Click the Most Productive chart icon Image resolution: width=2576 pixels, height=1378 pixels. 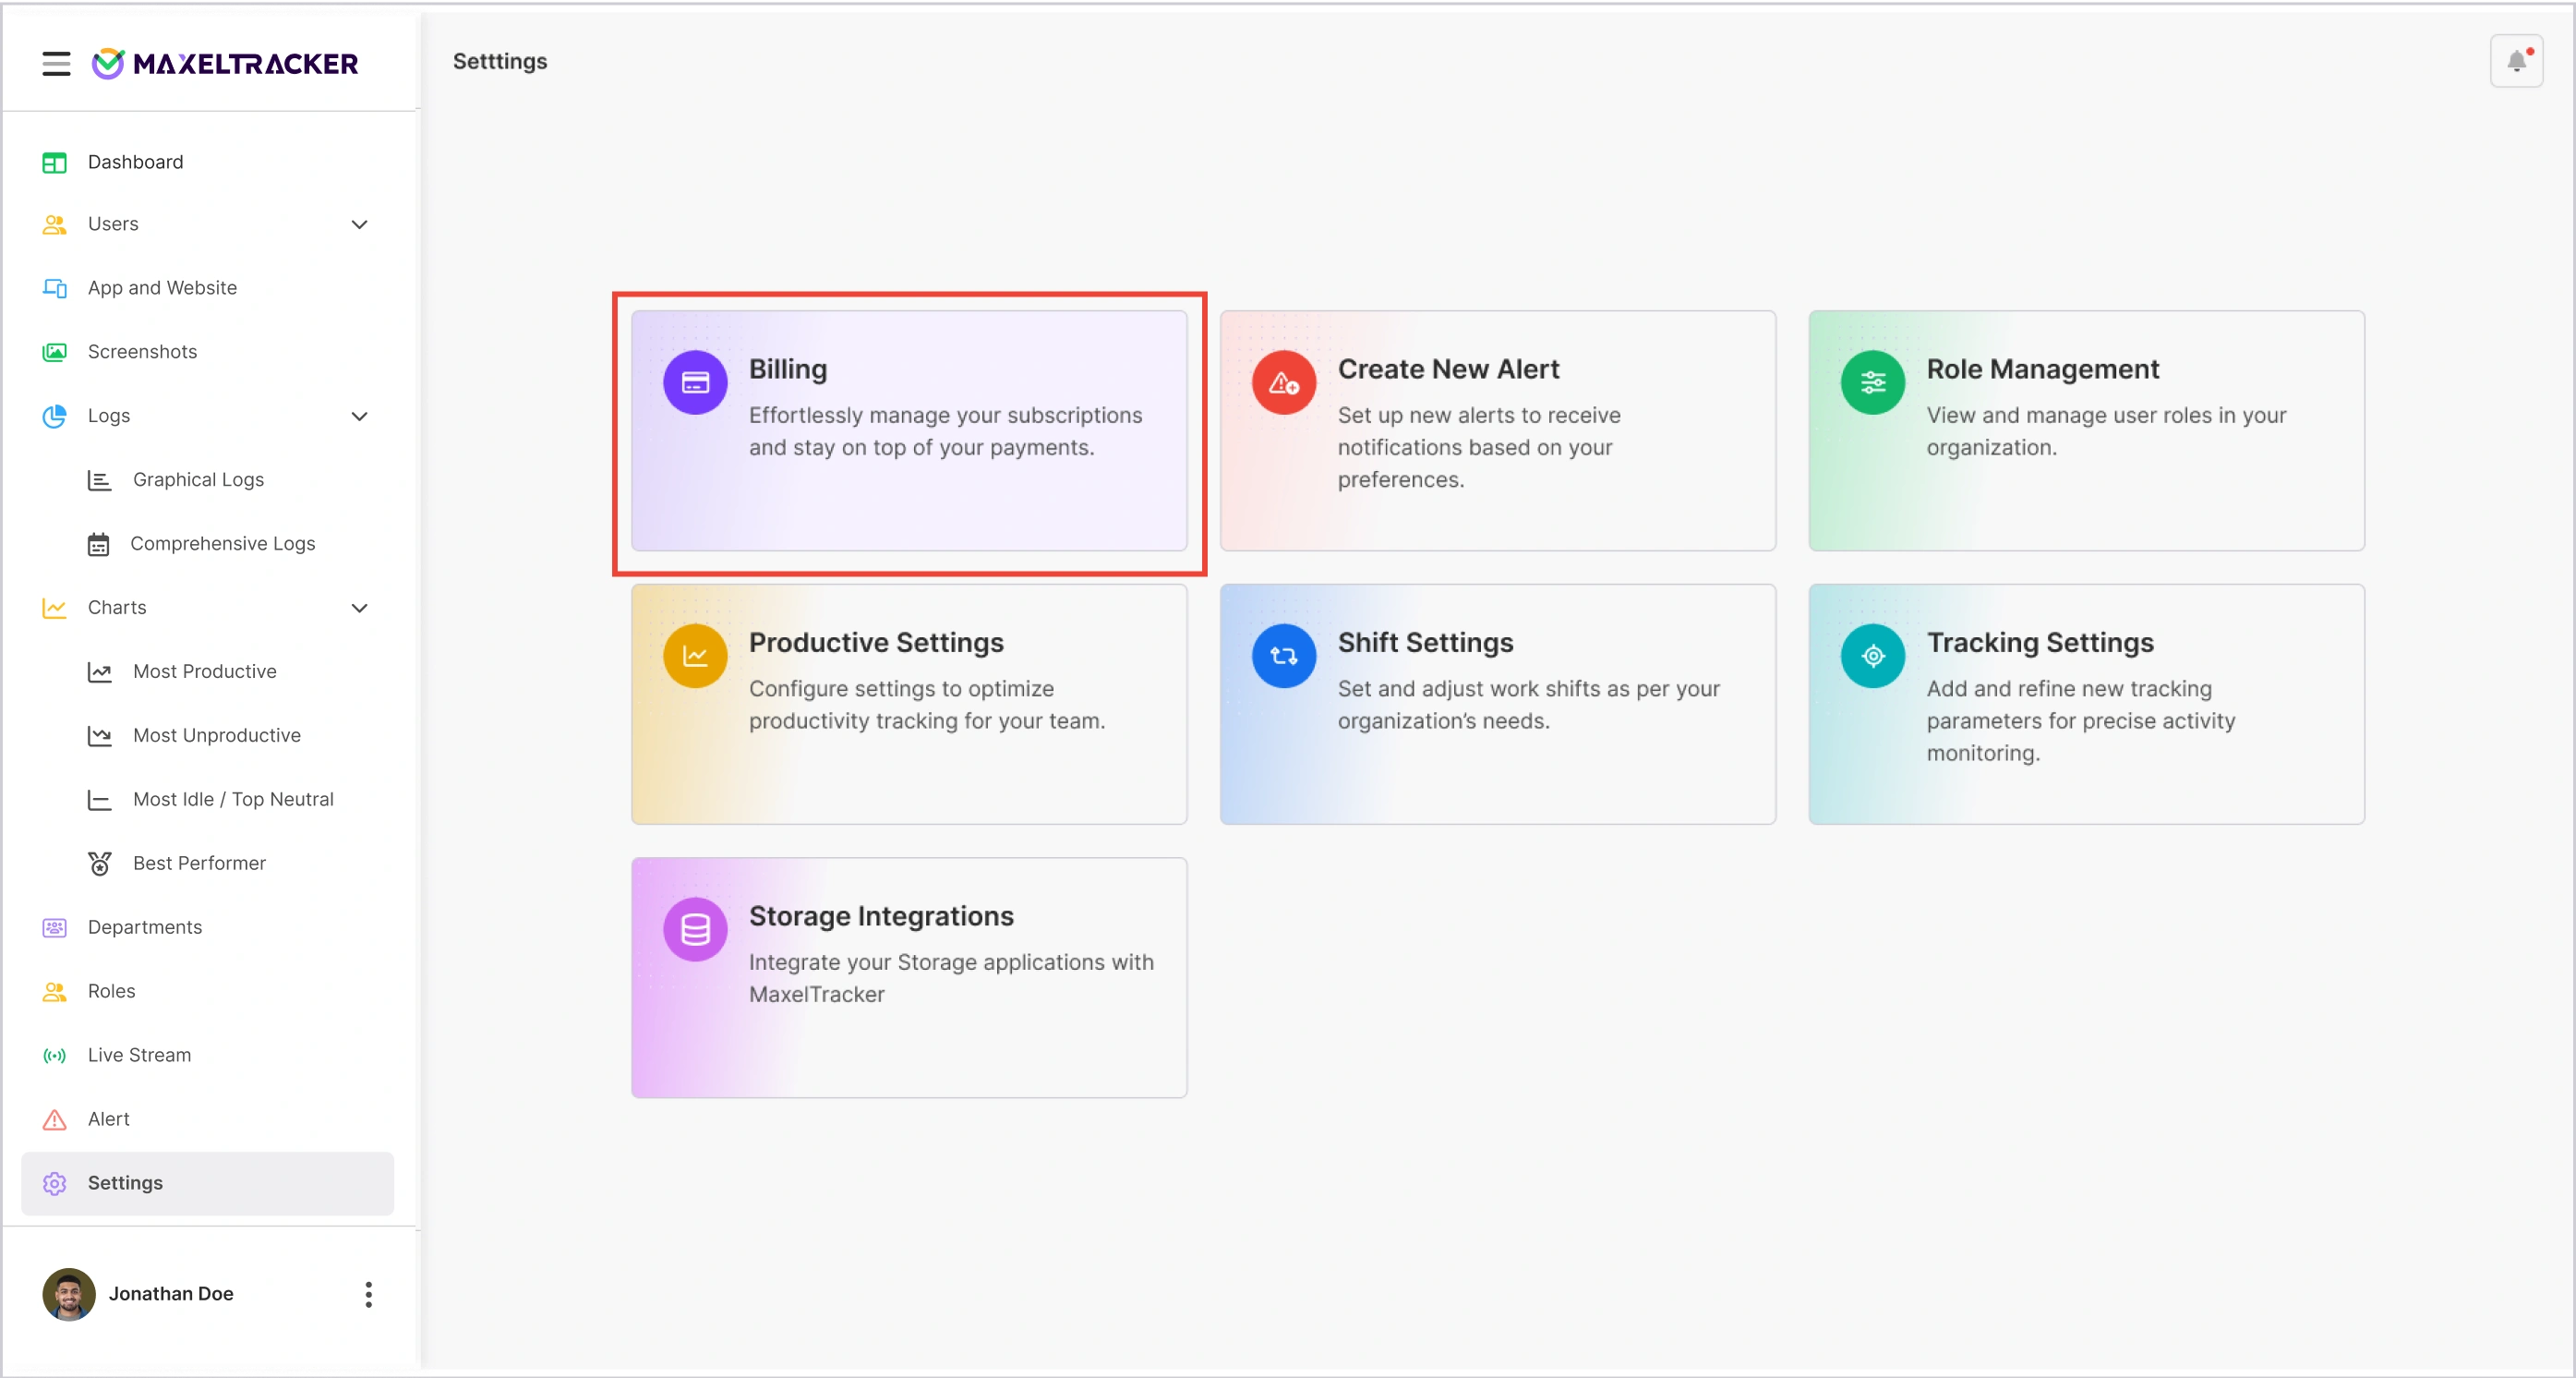point(99,672)
